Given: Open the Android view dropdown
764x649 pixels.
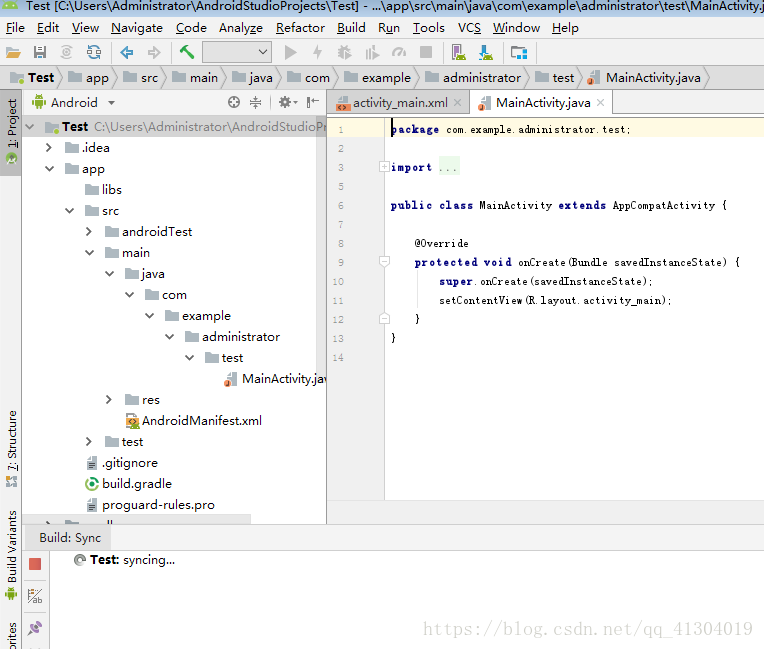Looking at the screenshot, I should click(x=73, y=102).
